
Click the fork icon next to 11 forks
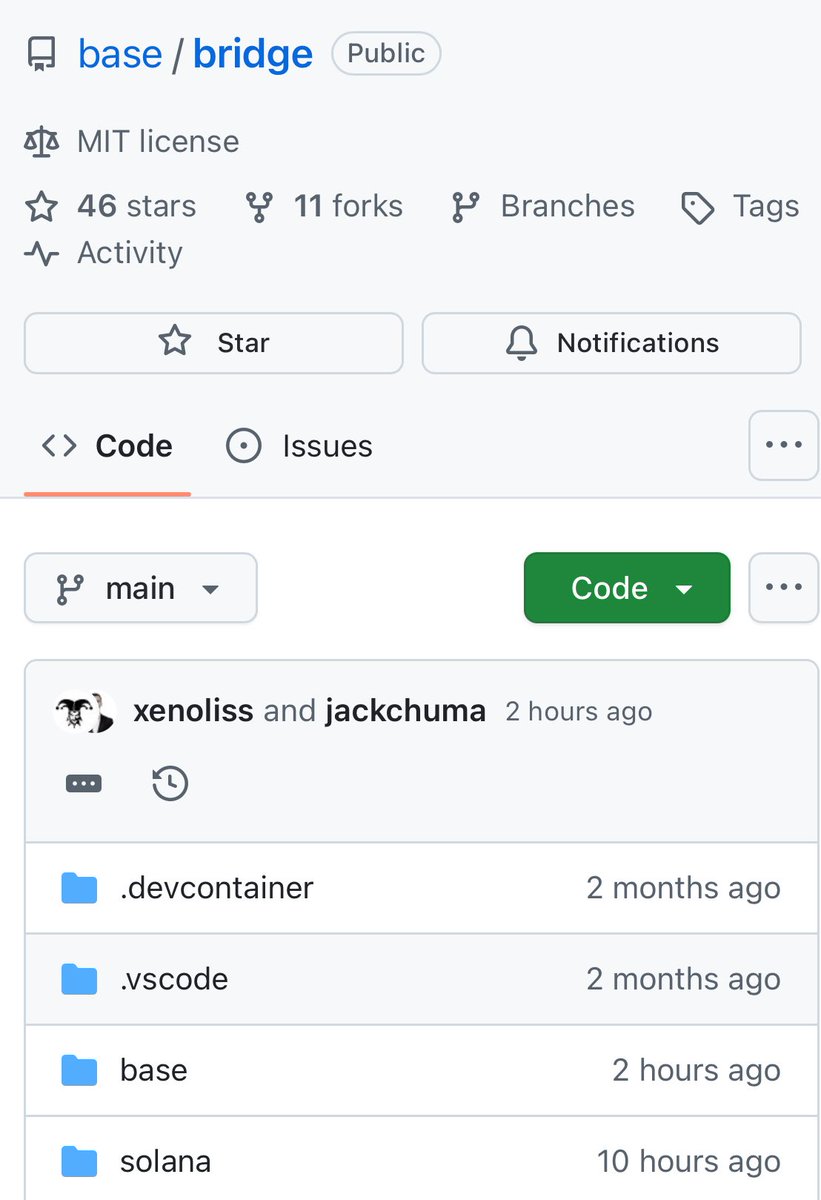(259, 206)
